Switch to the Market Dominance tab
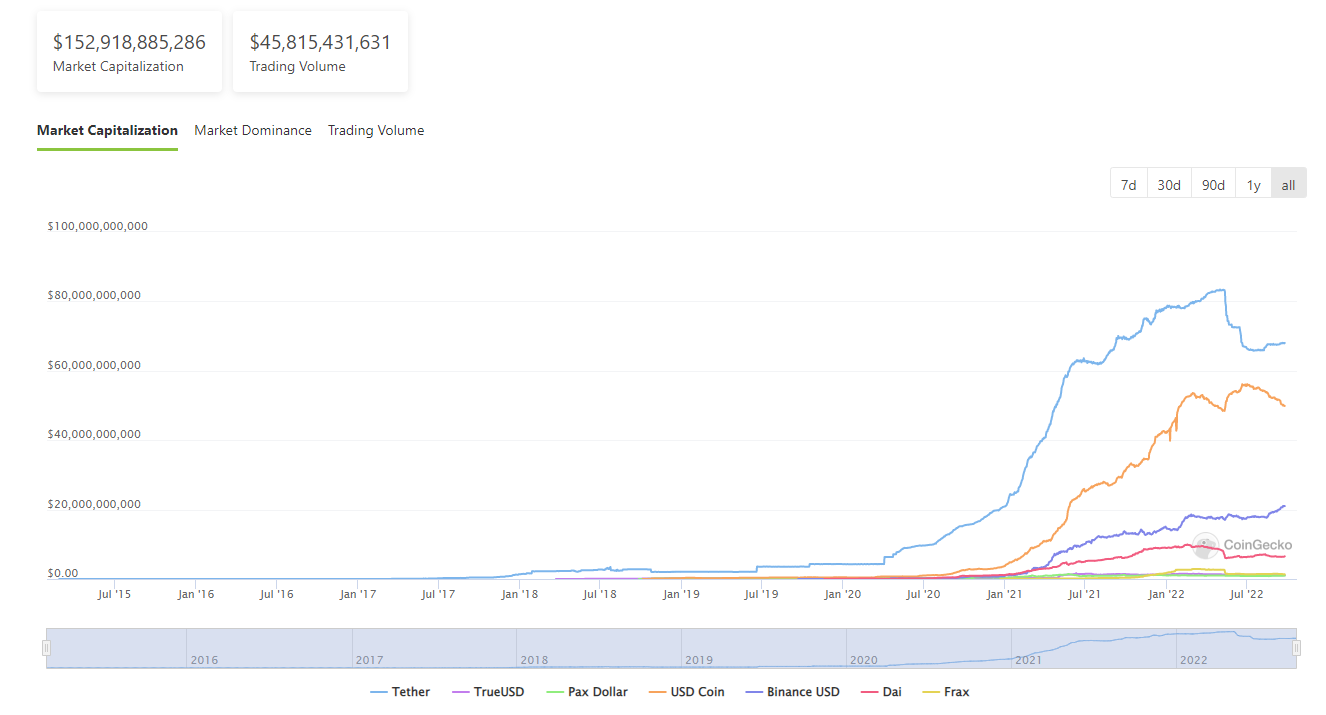 tap(253, 130)
